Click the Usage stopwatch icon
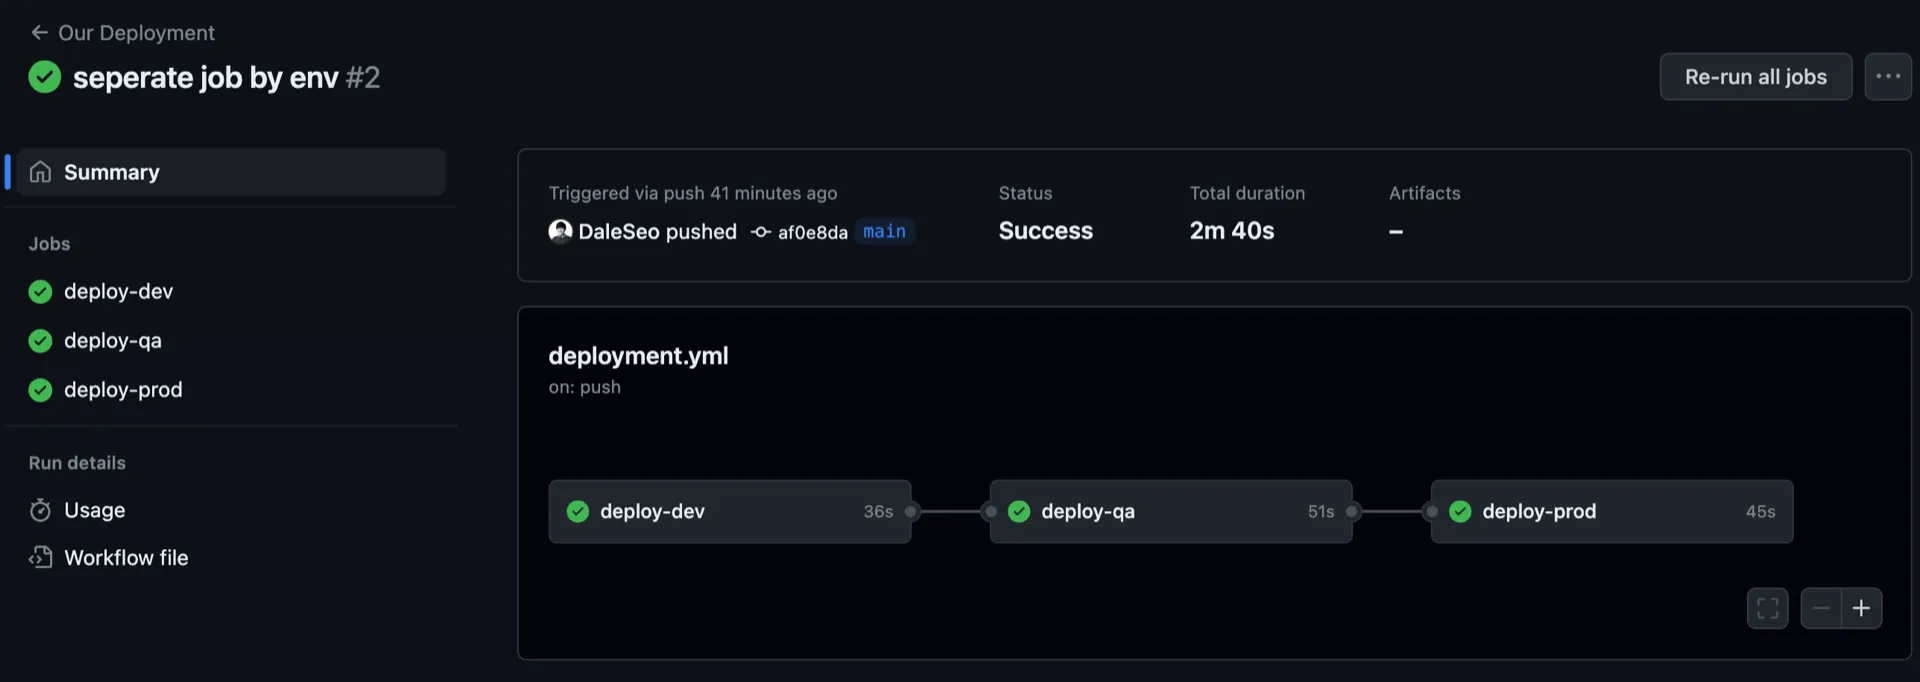Screen dimensions: 1920x682 [x=40, y=510]
